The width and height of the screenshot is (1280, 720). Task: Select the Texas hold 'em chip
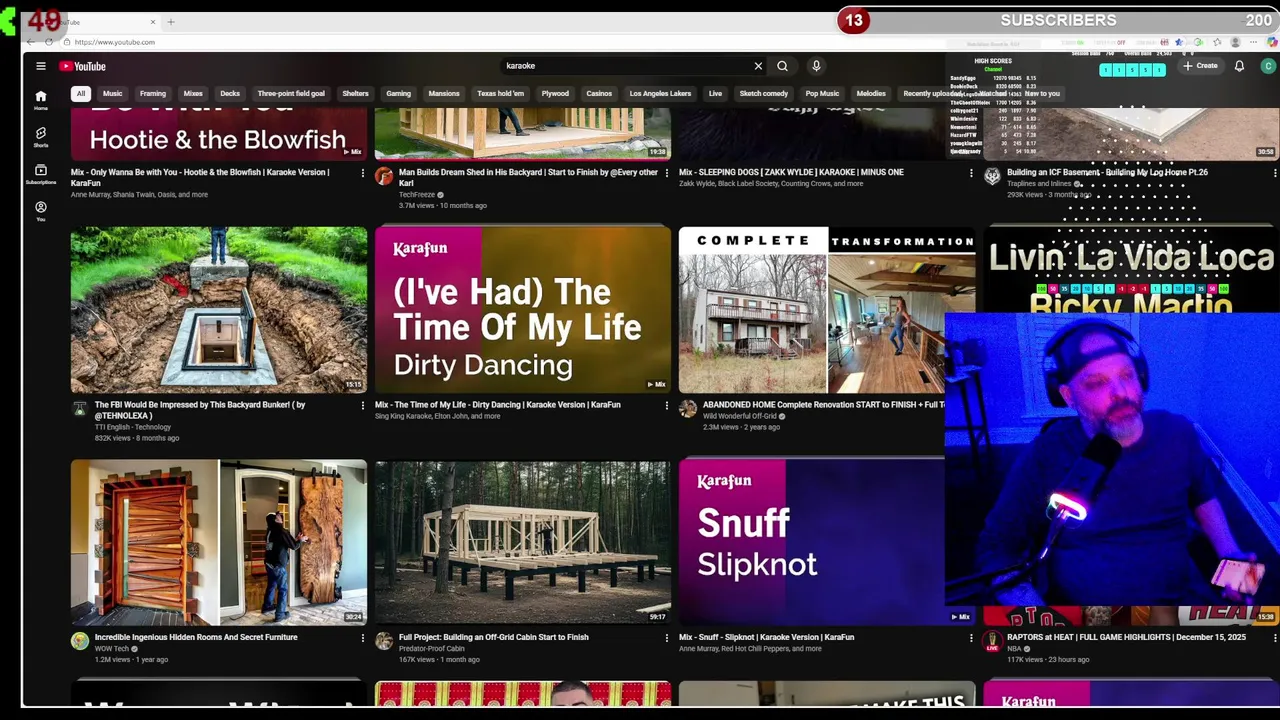500,94
